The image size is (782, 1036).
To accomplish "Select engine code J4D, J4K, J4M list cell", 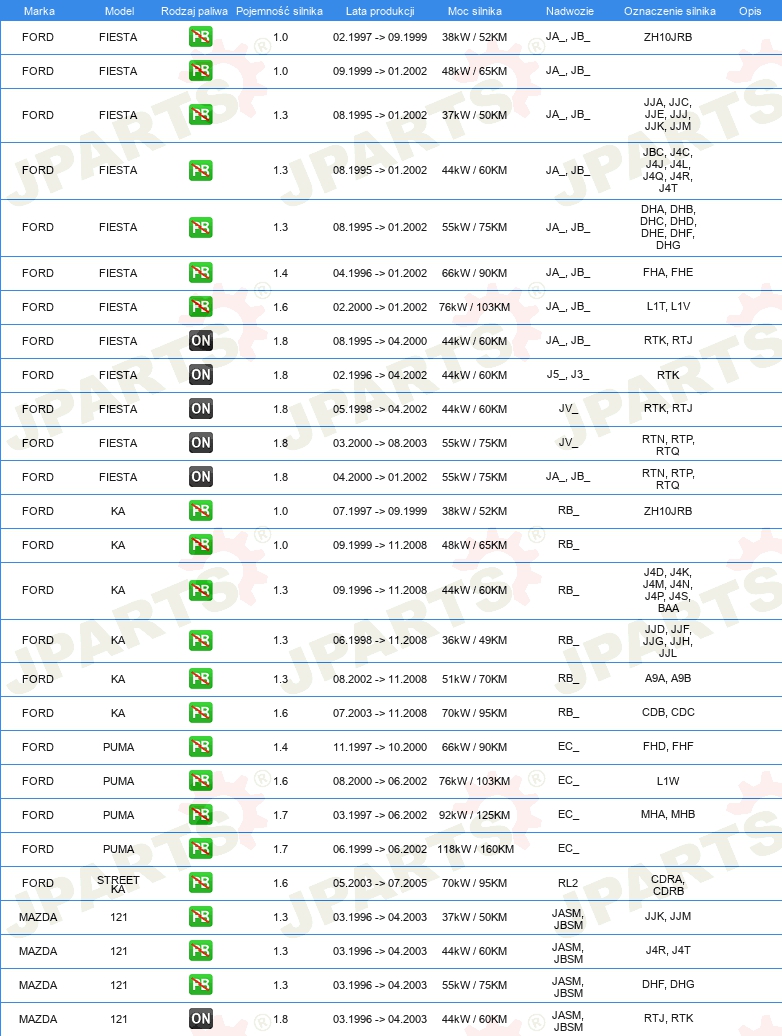I will tap(668, 590).
